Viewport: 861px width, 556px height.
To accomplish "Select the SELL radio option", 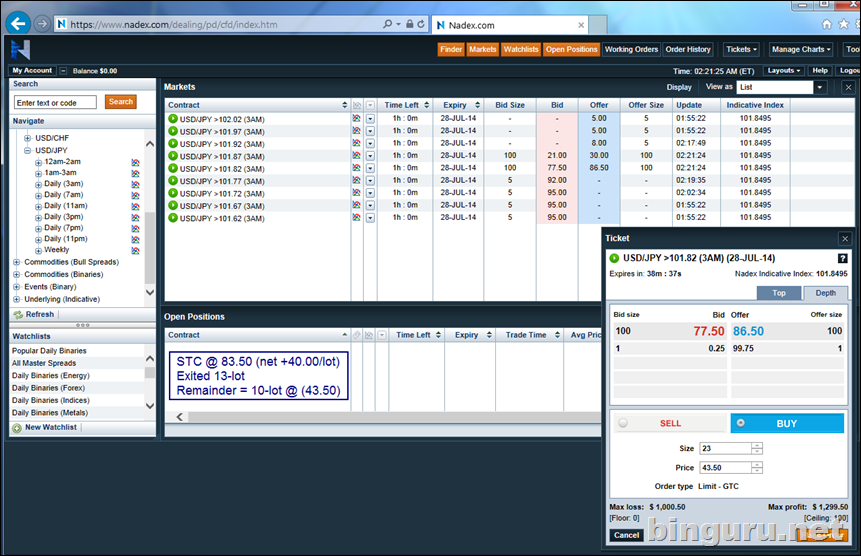I will 623,423.
